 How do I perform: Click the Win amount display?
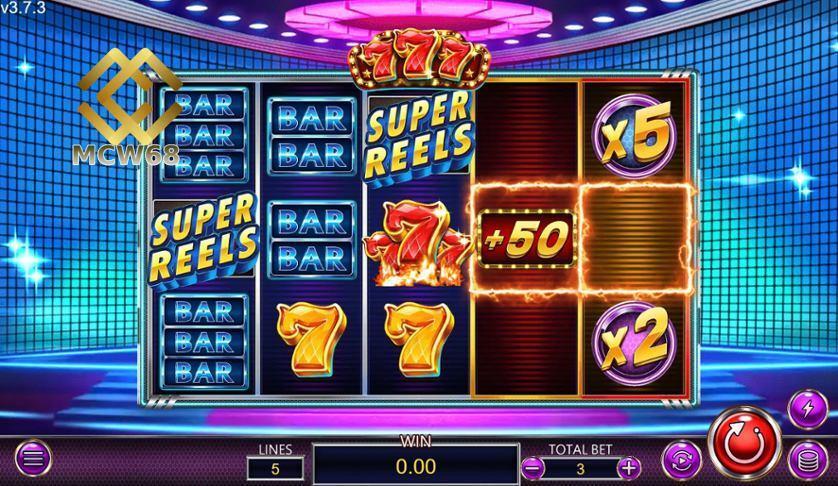click(x=416, y=465)
